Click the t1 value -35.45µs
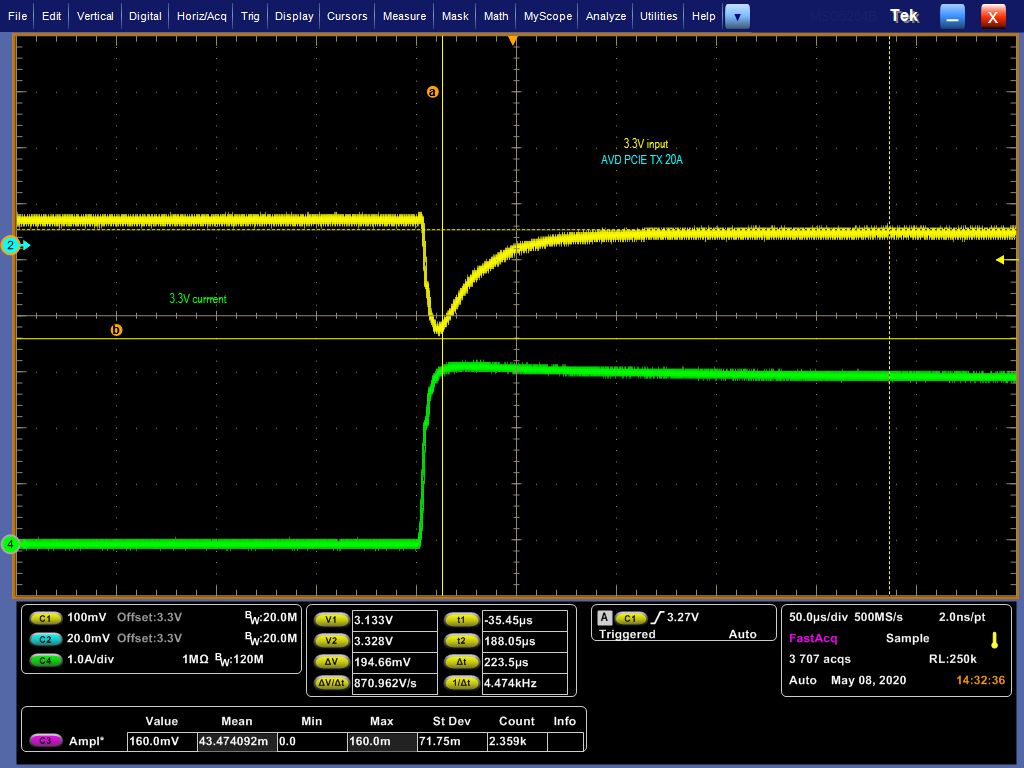This screenshot has width=1024, height=768. [x=524, y=620]
